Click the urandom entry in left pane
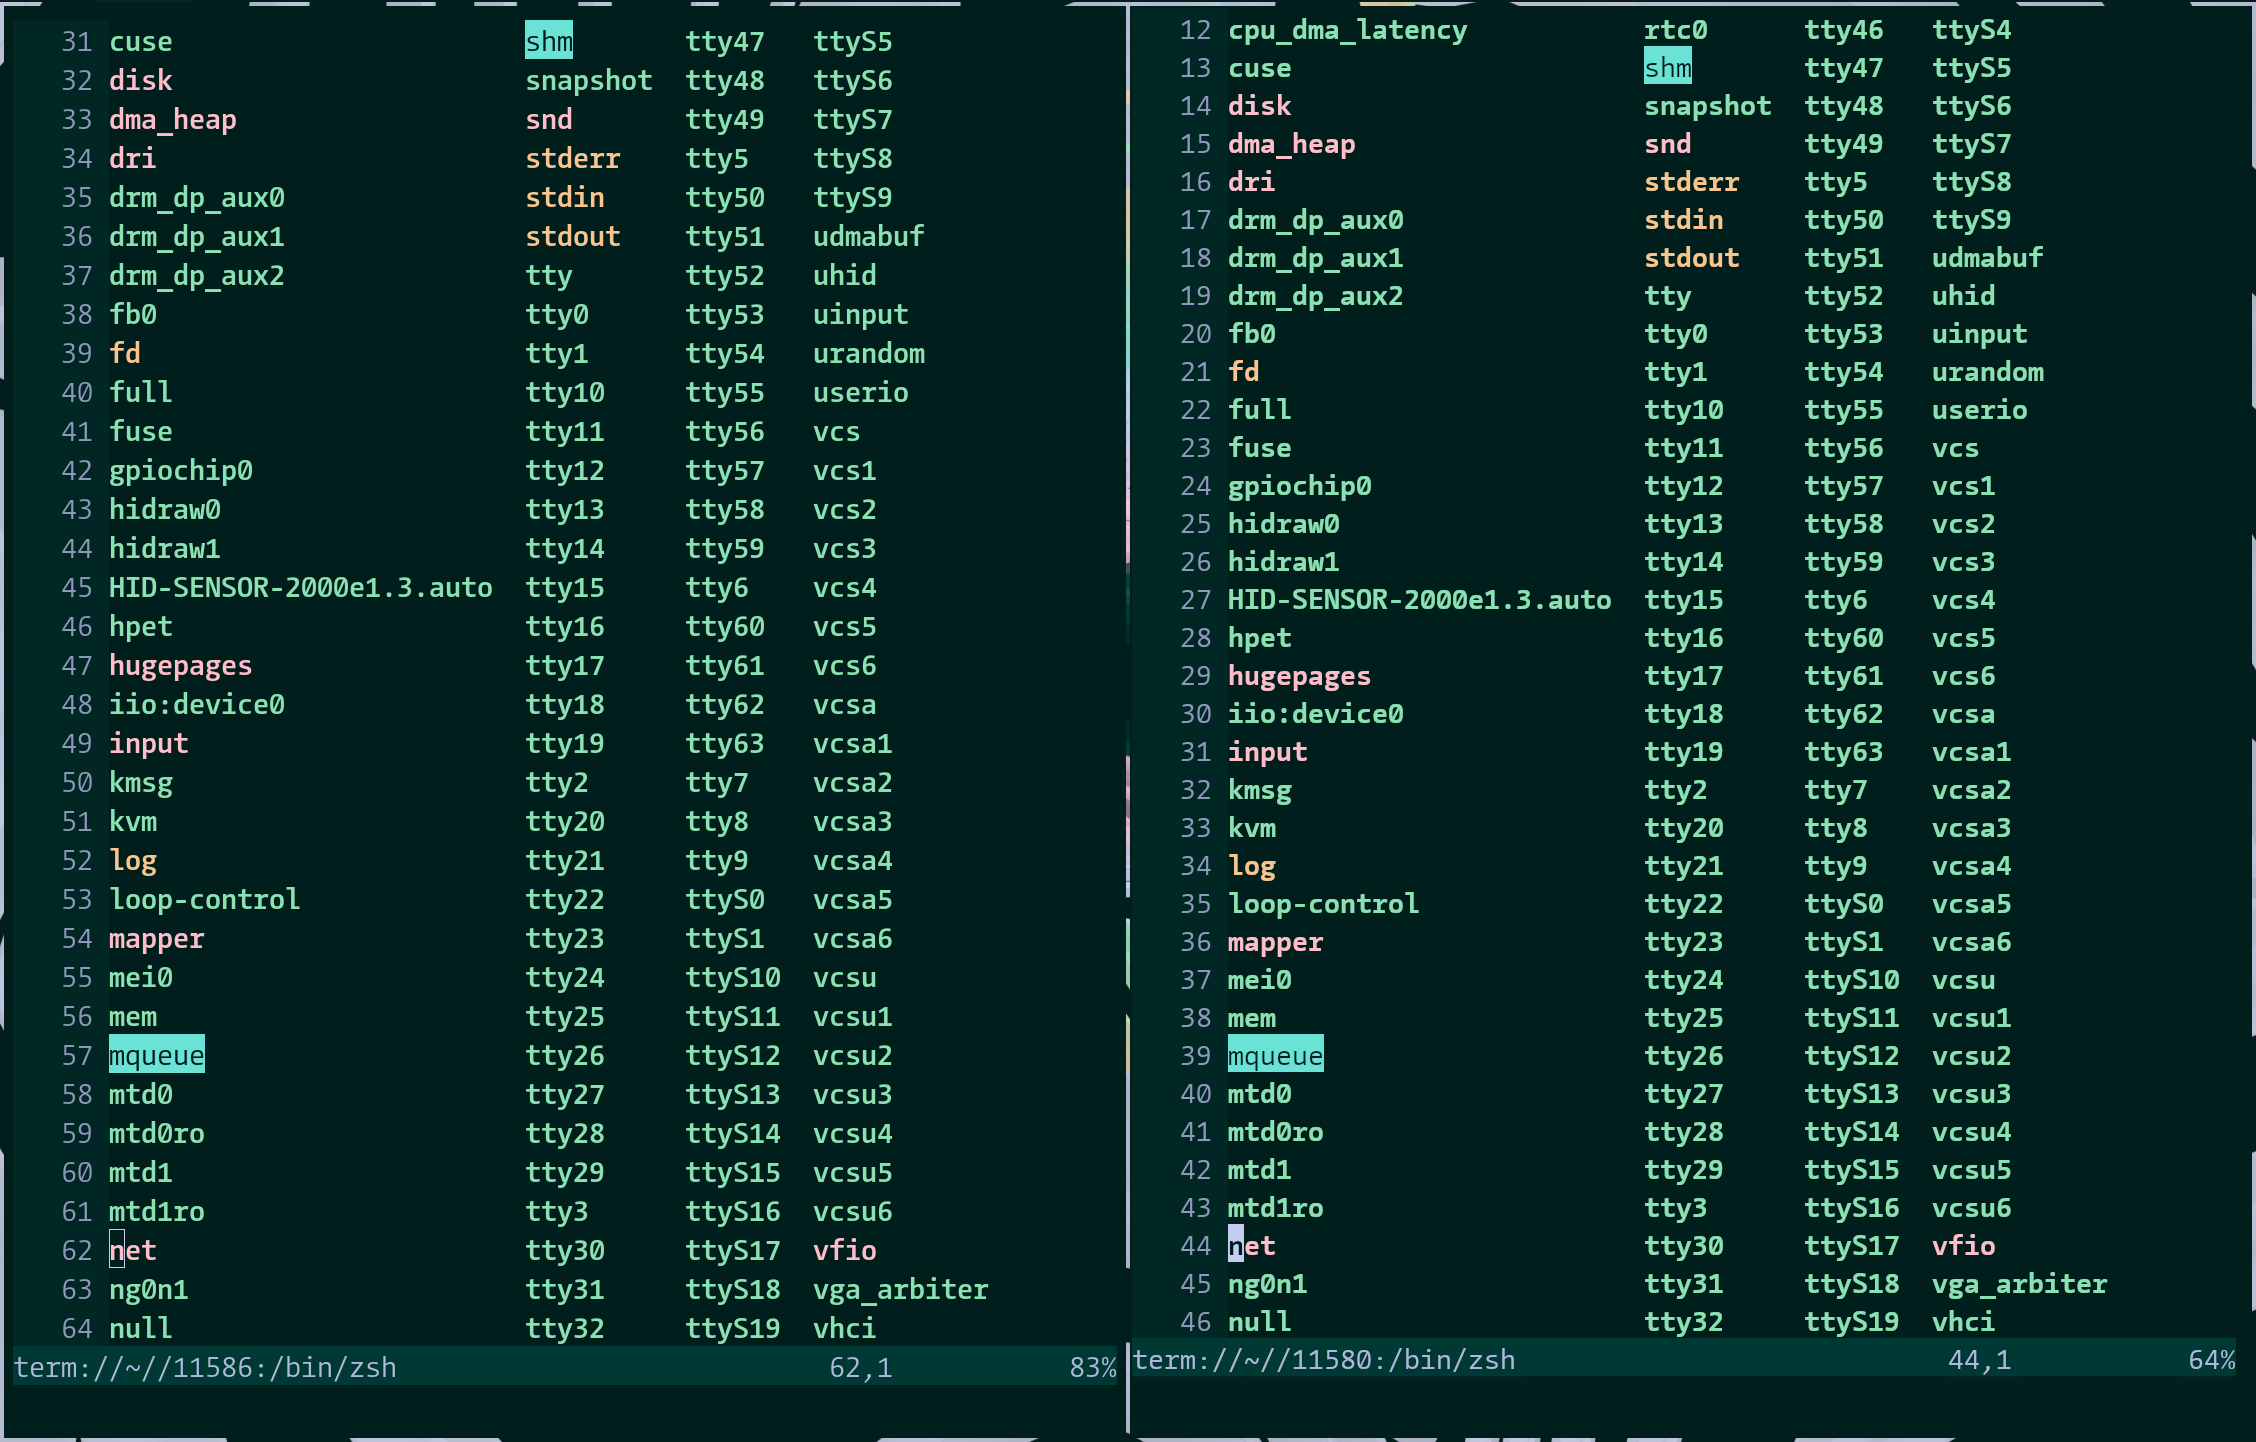2256x1442 pixels. coord(868,353)
